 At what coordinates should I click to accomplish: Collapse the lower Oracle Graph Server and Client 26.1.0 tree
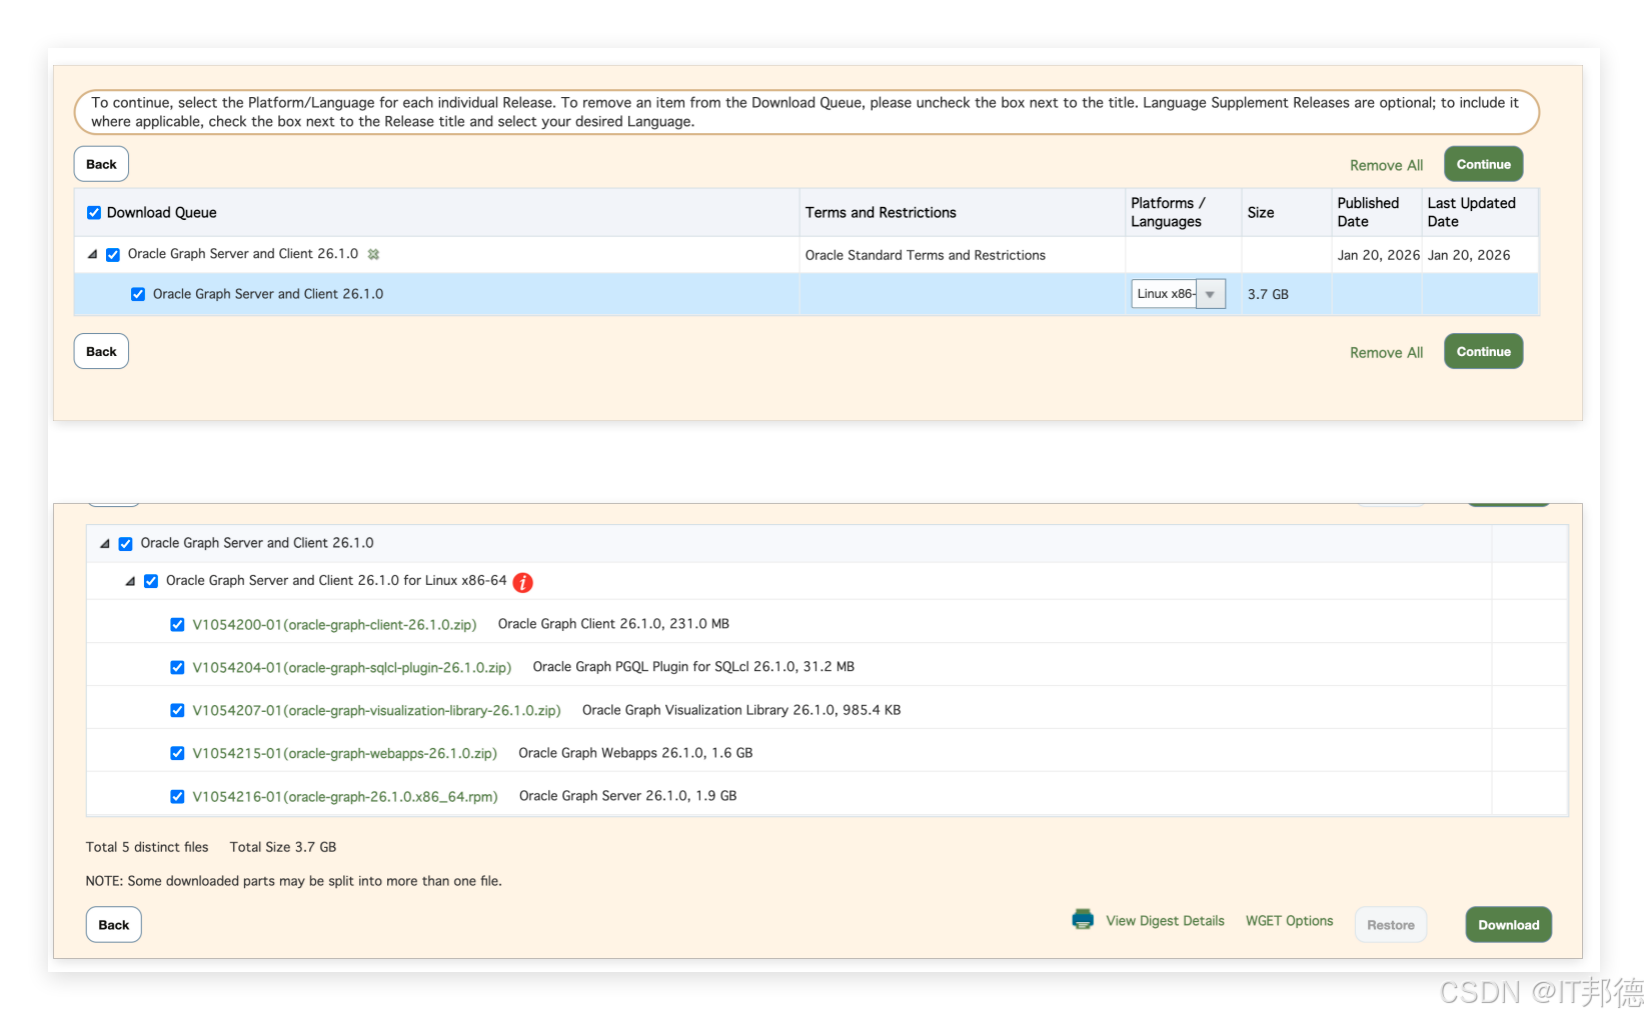tap(105, 543)
